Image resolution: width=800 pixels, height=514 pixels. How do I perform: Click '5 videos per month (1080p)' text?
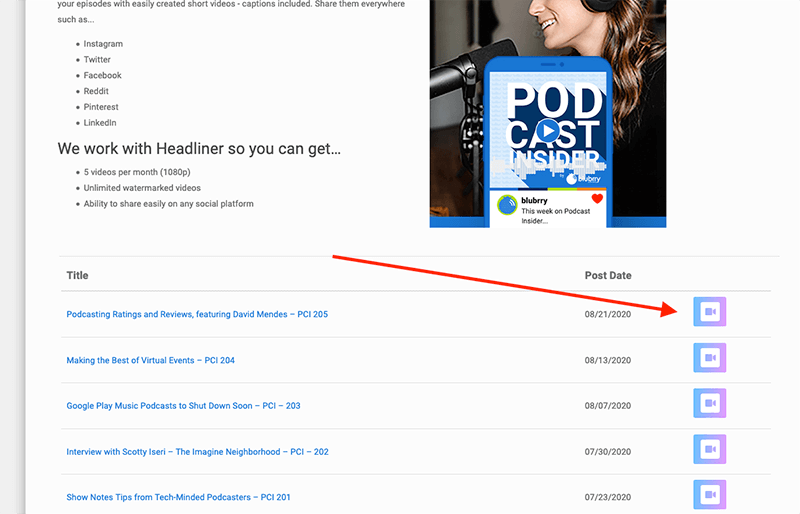[x=137, y=172]
